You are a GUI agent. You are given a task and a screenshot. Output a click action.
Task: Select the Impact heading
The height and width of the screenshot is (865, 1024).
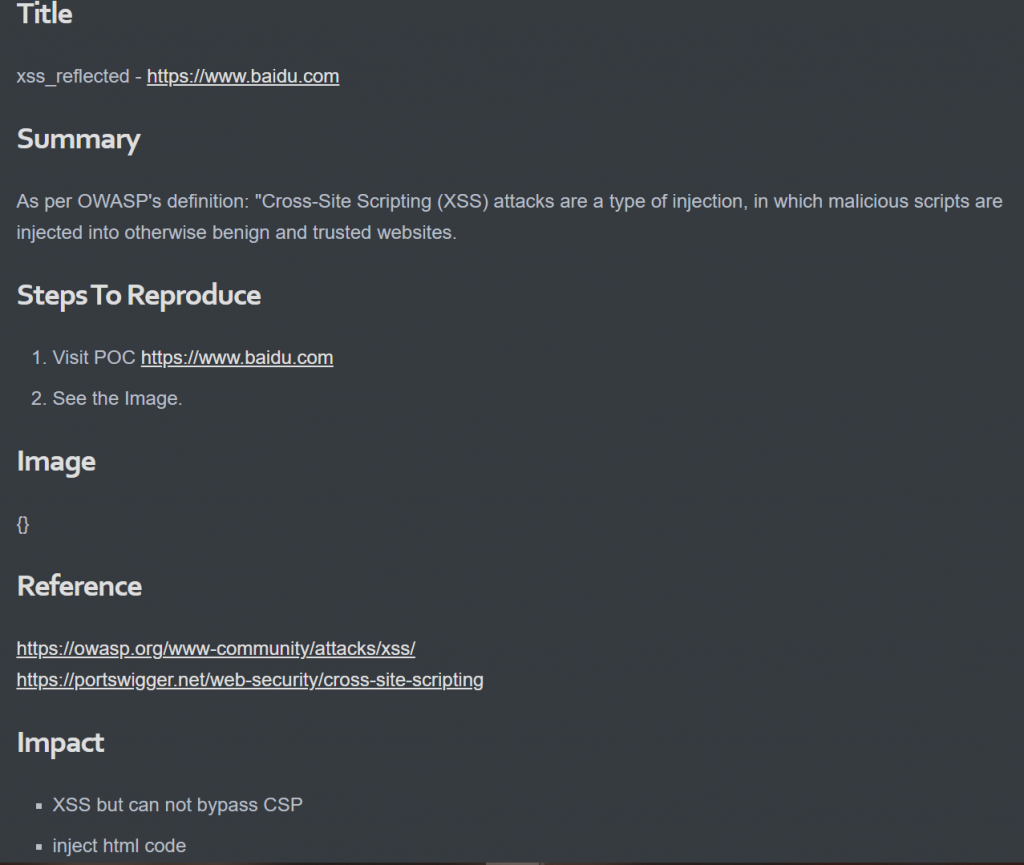[x=60, y=742]
